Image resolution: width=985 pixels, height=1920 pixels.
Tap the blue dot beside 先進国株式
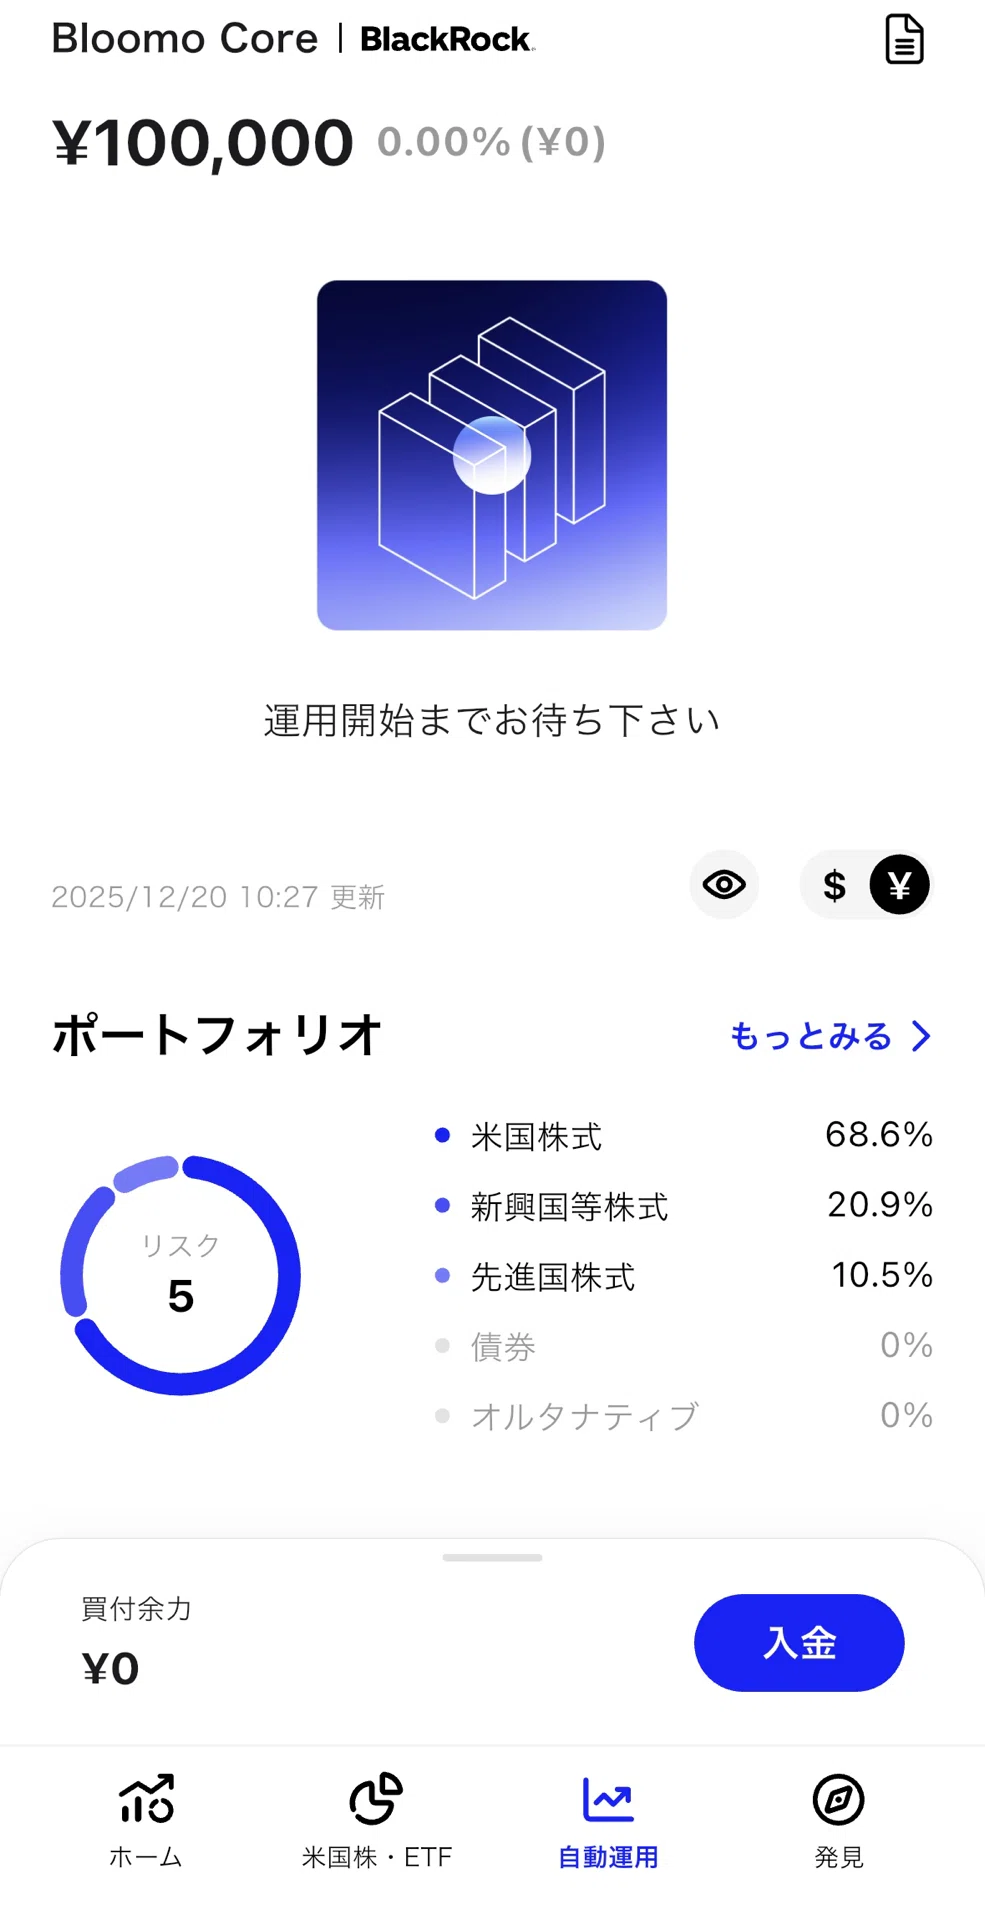(x=442, y=1275)
